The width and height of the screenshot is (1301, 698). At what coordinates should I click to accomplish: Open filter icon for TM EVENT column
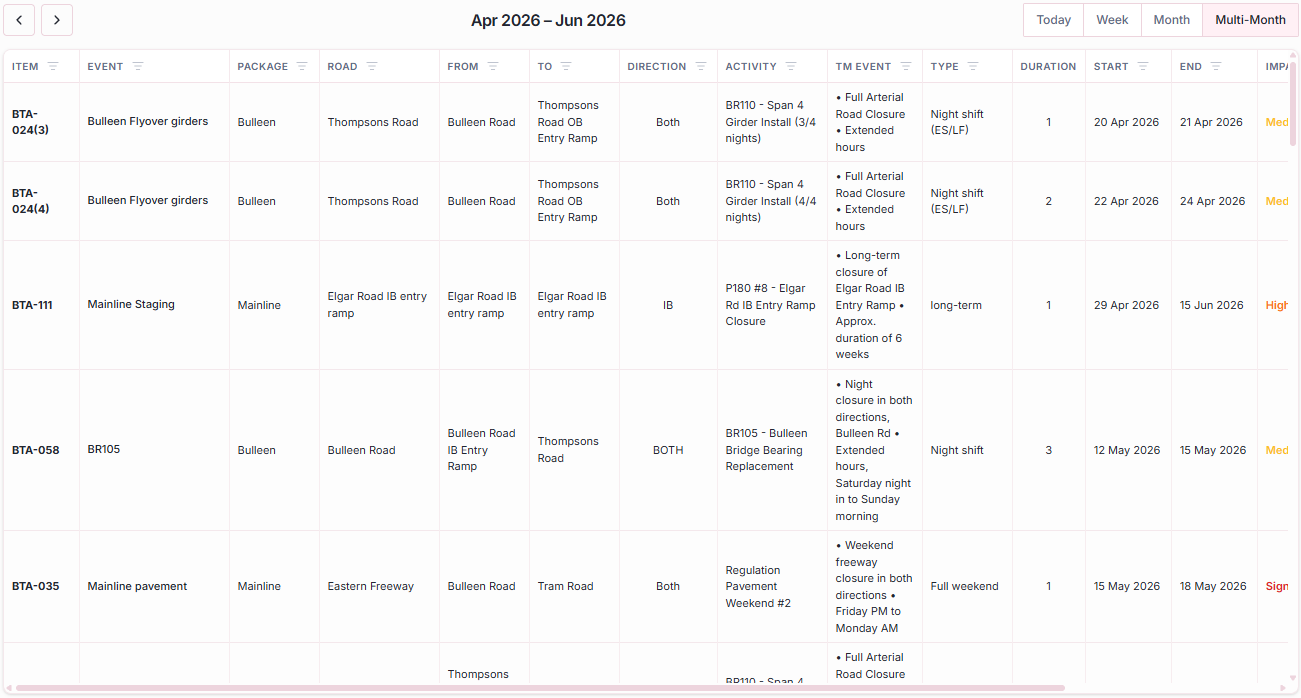[906, 66]
